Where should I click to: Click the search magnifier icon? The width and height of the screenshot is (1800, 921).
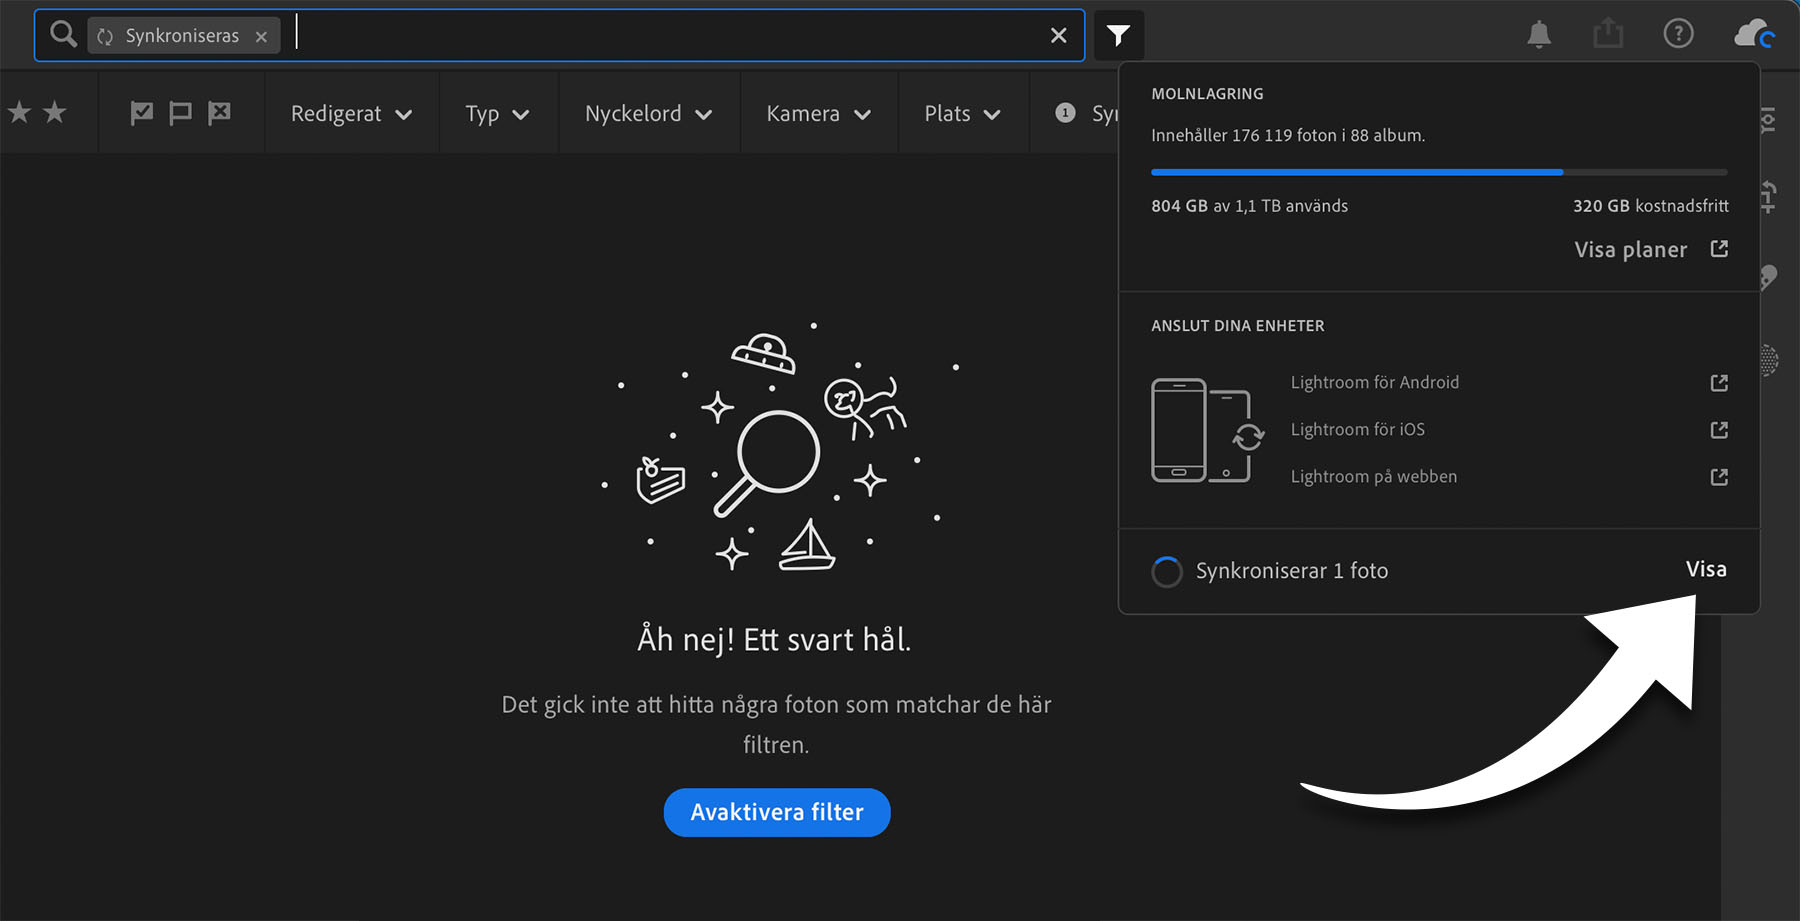(63, 35)
